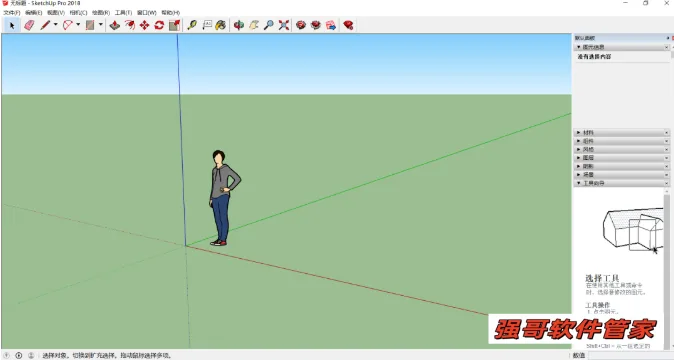
Task: Close the 图层 panel with its X
Action: click(667, 158)
